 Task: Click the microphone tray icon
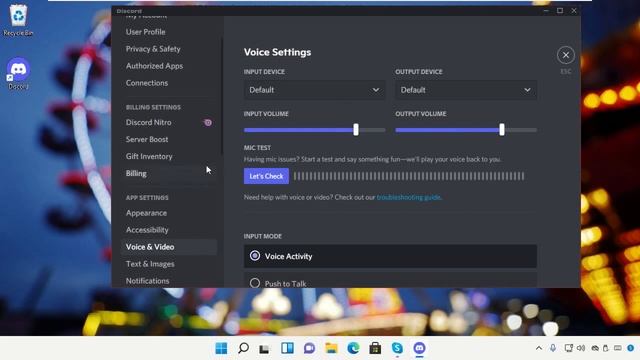(x=553, y=348)
